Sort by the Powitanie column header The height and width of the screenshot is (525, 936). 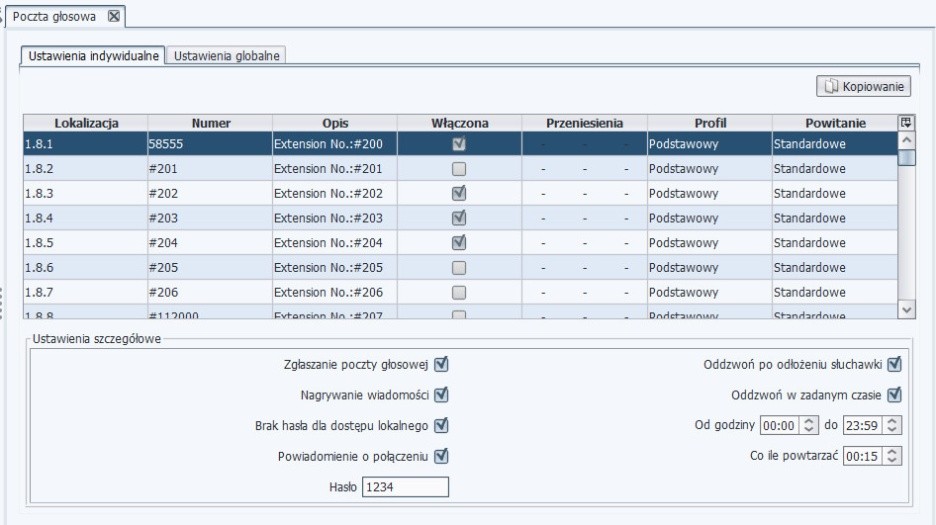pyautogui.click(x=835, y=123)
